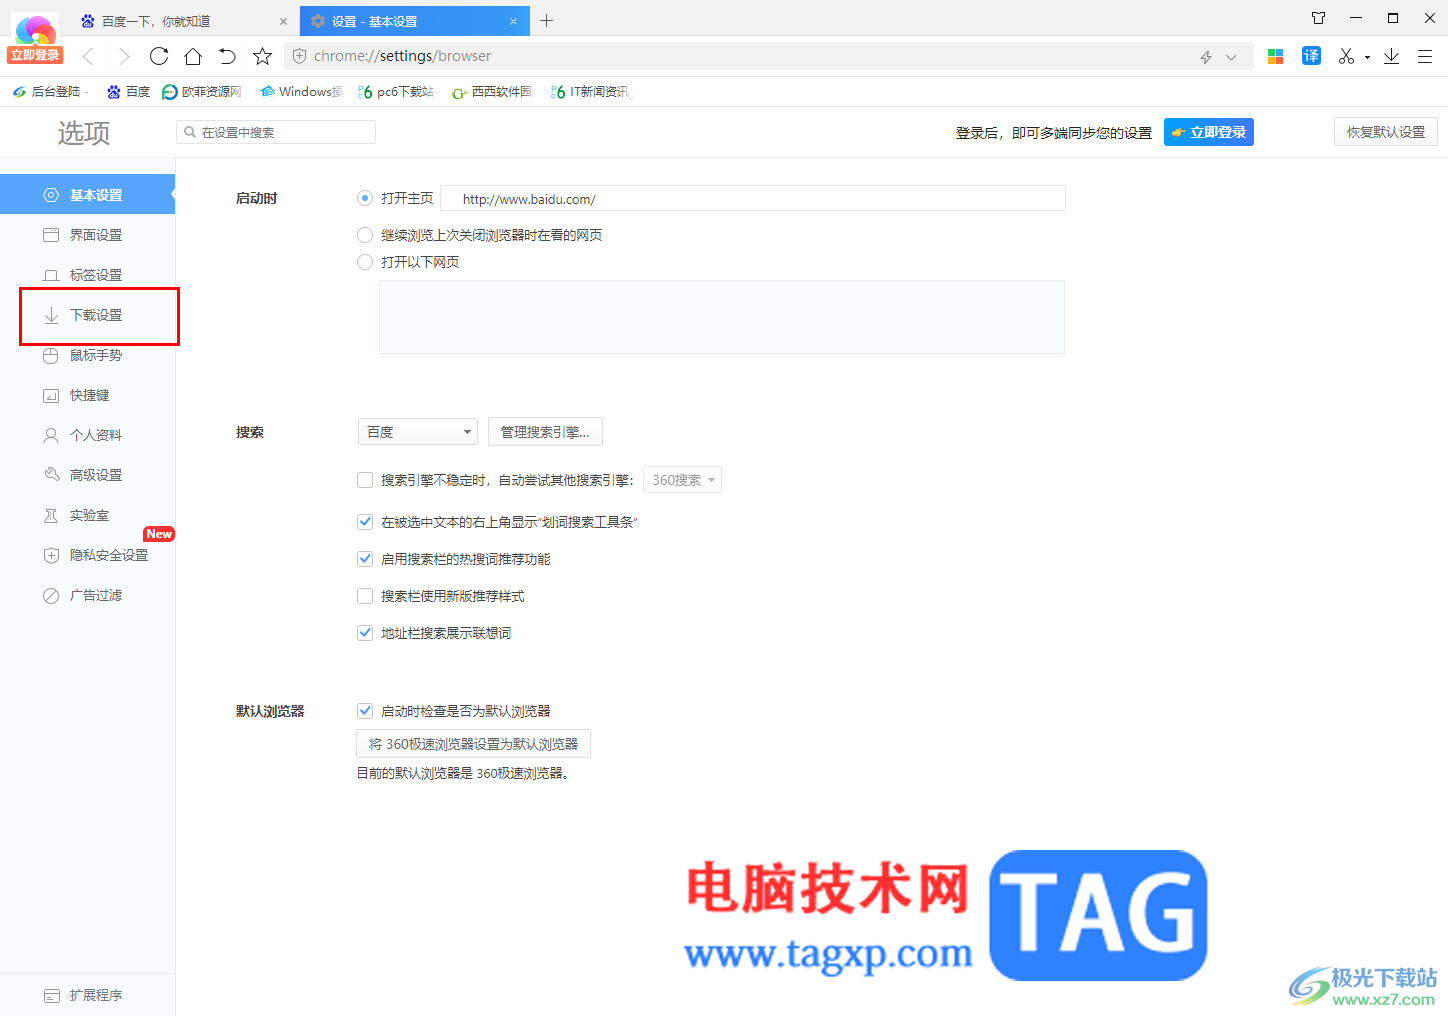Open 实验室 in the sidebar

(87, 515)
